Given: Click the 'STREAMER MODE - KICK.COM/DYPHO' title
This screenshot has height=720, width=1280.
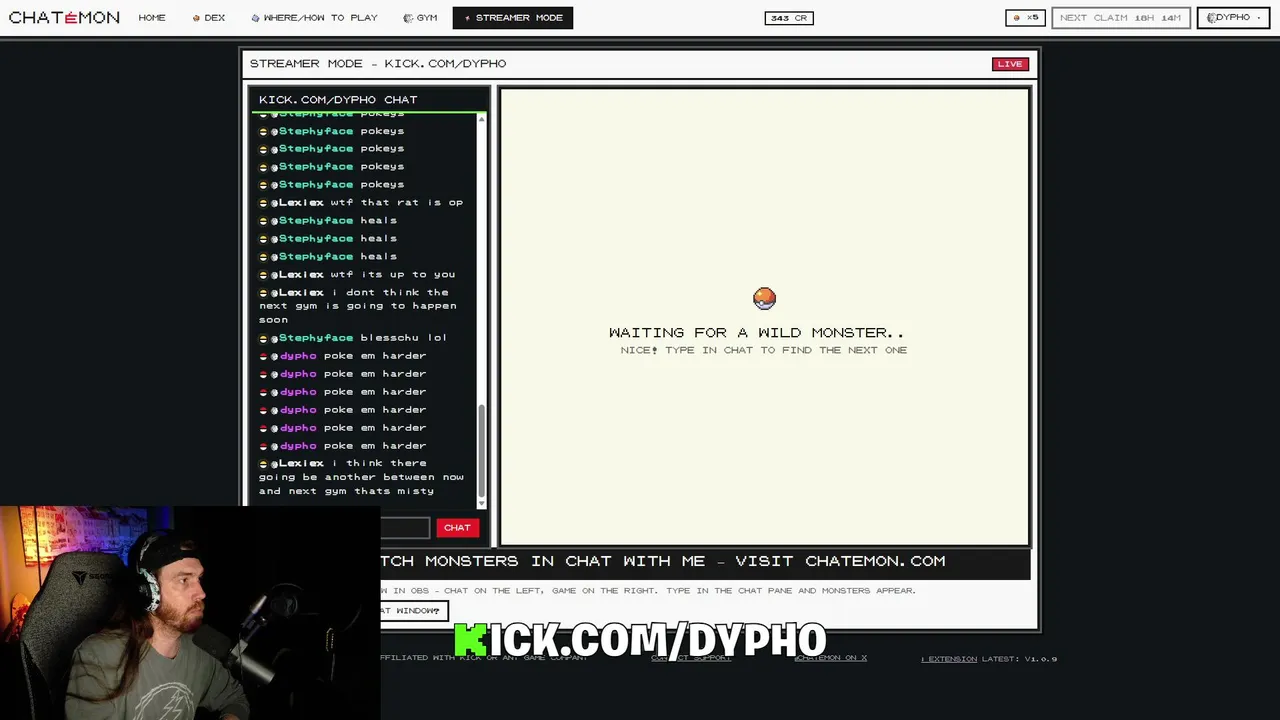Looking at the screenshot, I should click(378, 63).
